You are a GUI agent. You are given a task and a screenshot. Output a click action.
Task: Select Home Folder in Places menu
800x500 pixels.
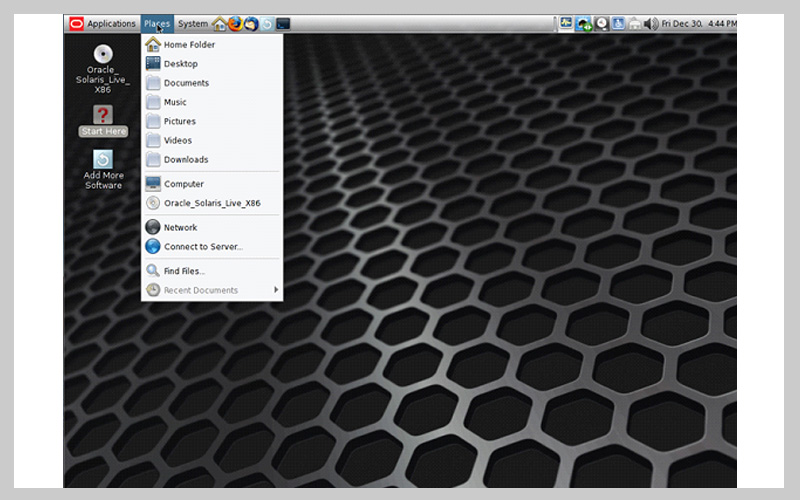(189, 45)
